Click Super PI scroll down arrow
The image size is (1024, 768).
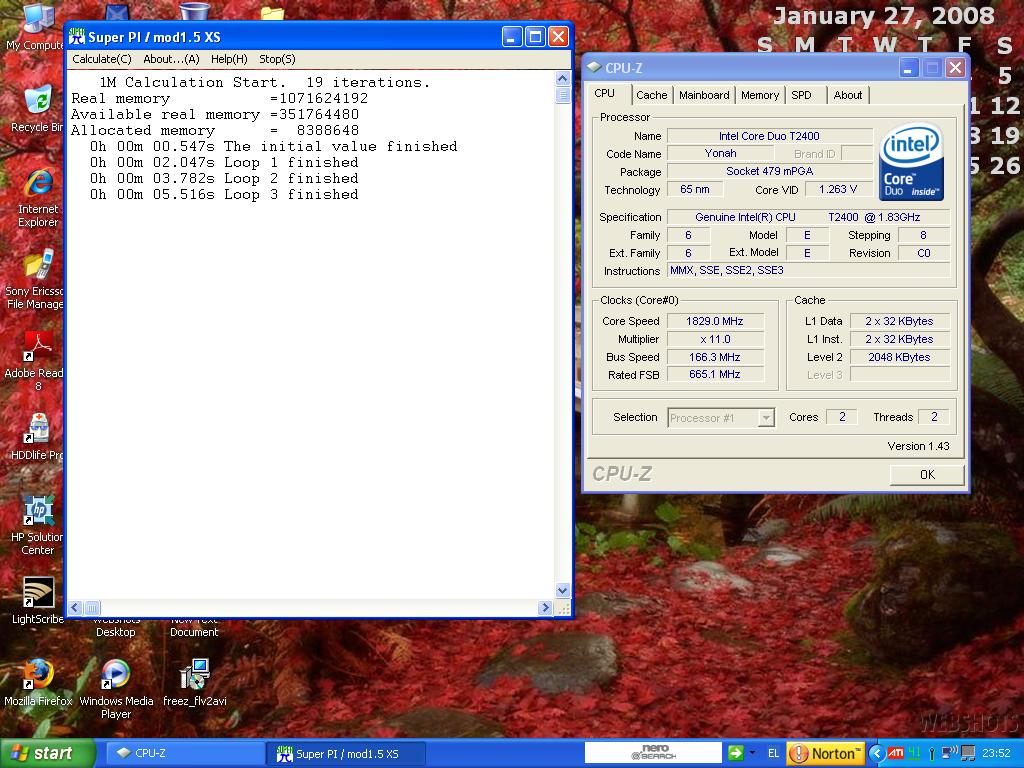click(562, 590)
